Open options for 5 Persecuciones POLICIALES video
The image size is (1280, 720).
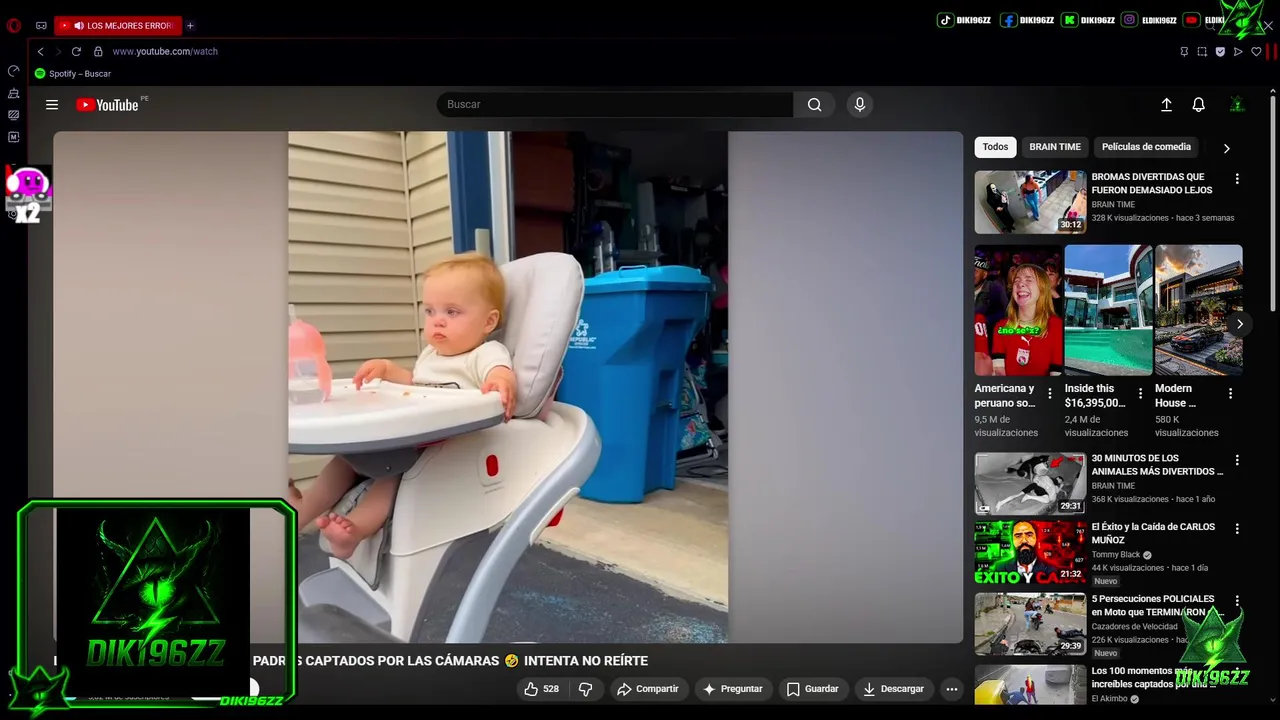[x=1237, y=601]
